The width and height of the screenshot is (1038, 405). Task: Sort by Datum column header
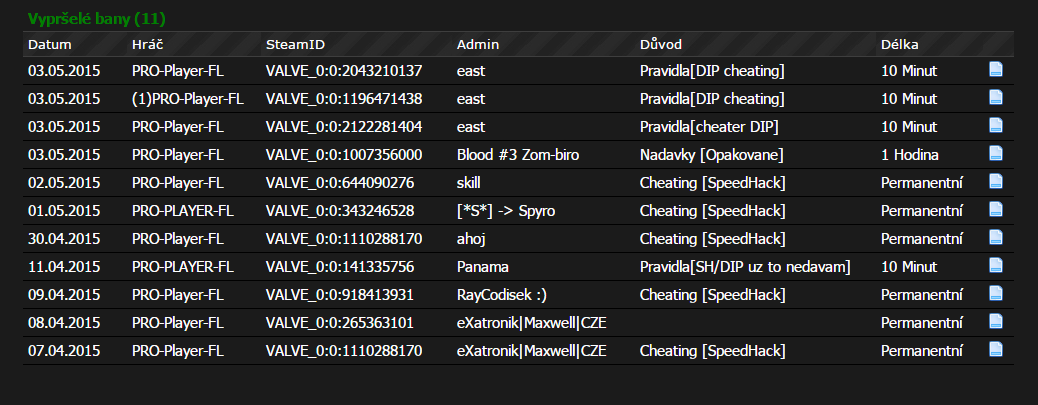point(50,45)
